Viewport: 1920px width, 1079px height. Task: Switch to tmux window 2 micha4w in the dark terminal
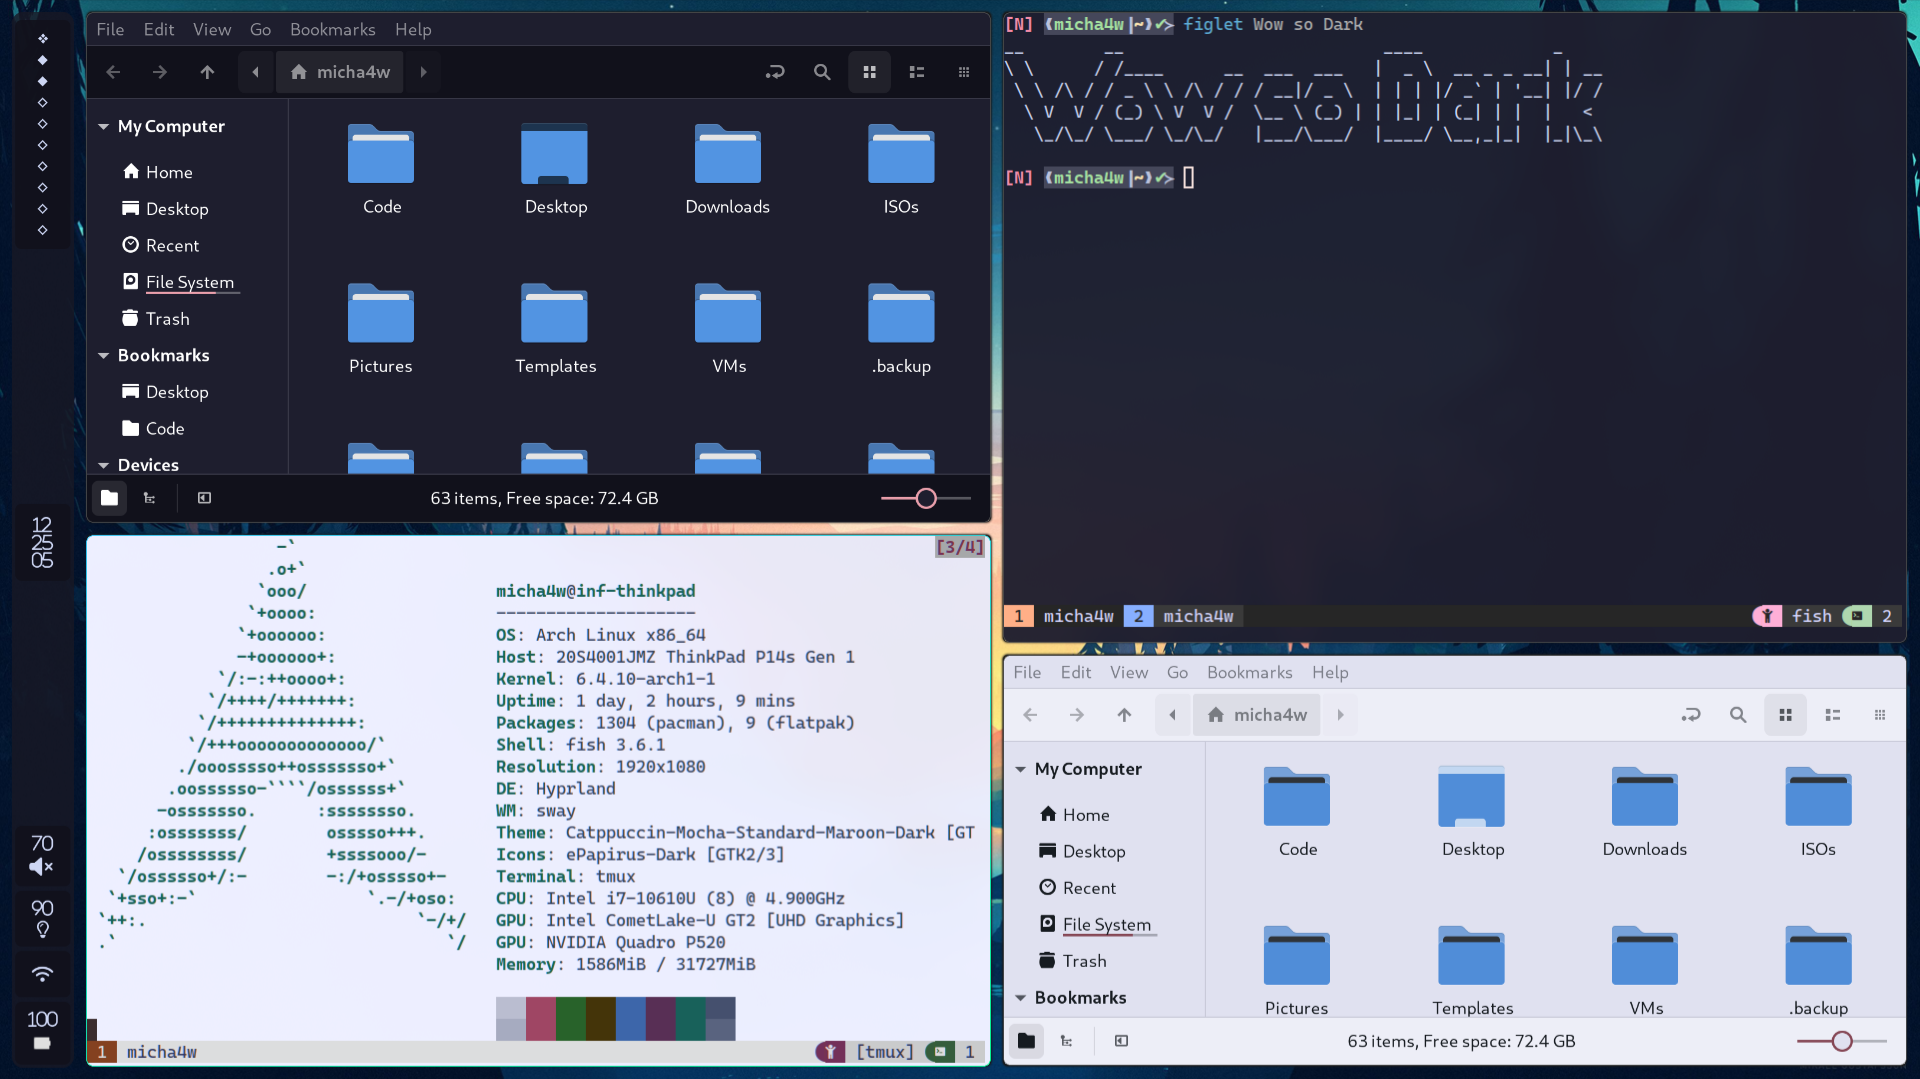1183,616
